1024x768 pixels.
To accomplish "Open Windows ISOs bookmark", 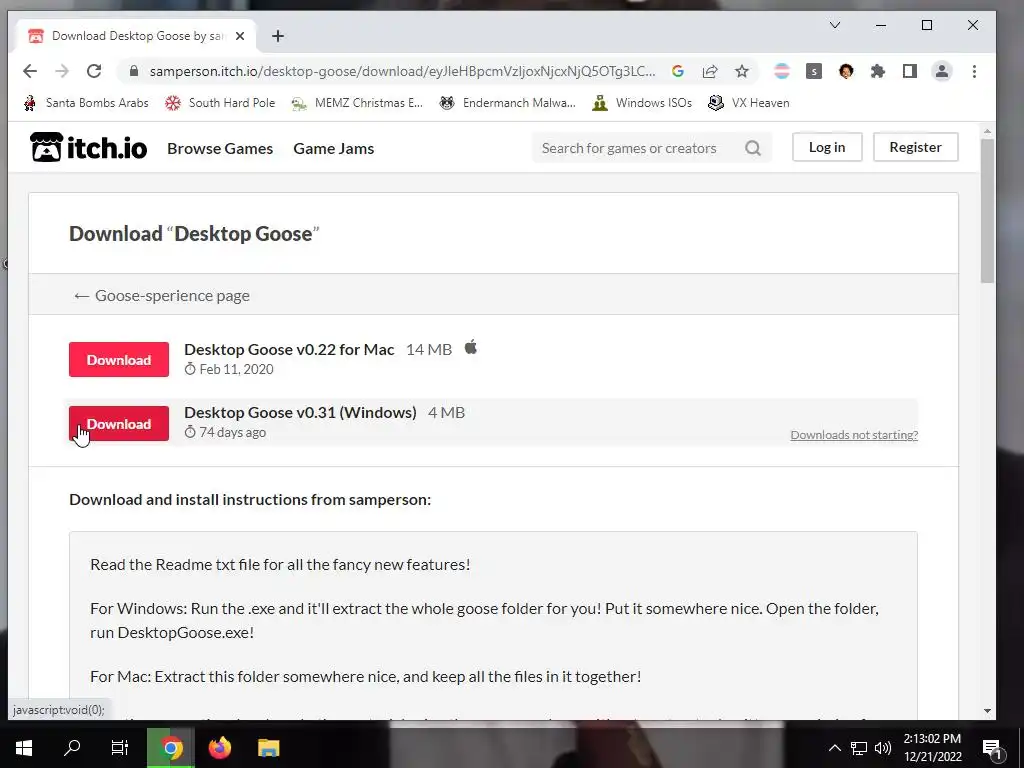I will point(642,103).
